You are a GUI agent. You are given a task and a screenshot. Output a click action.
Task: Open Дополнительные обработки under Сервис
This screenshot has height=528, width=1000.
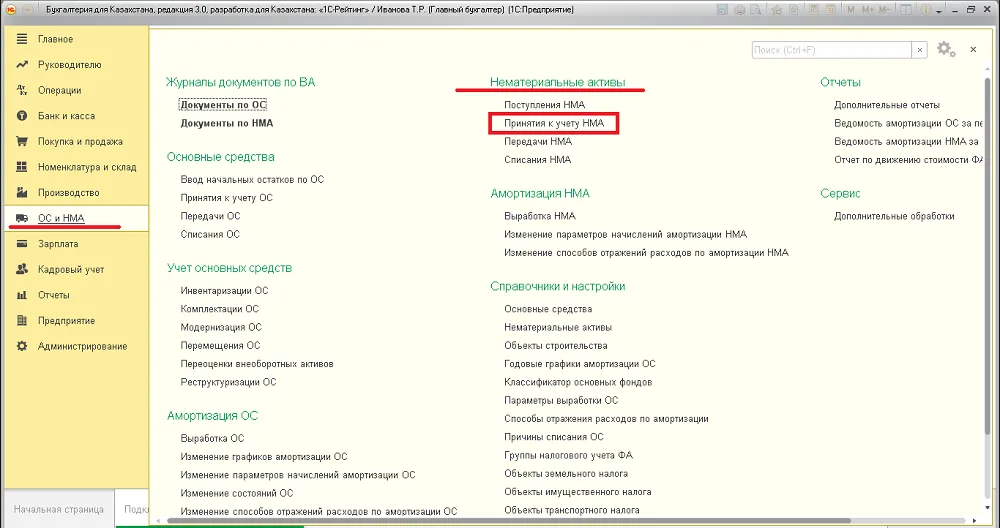(x=894, y=216)
